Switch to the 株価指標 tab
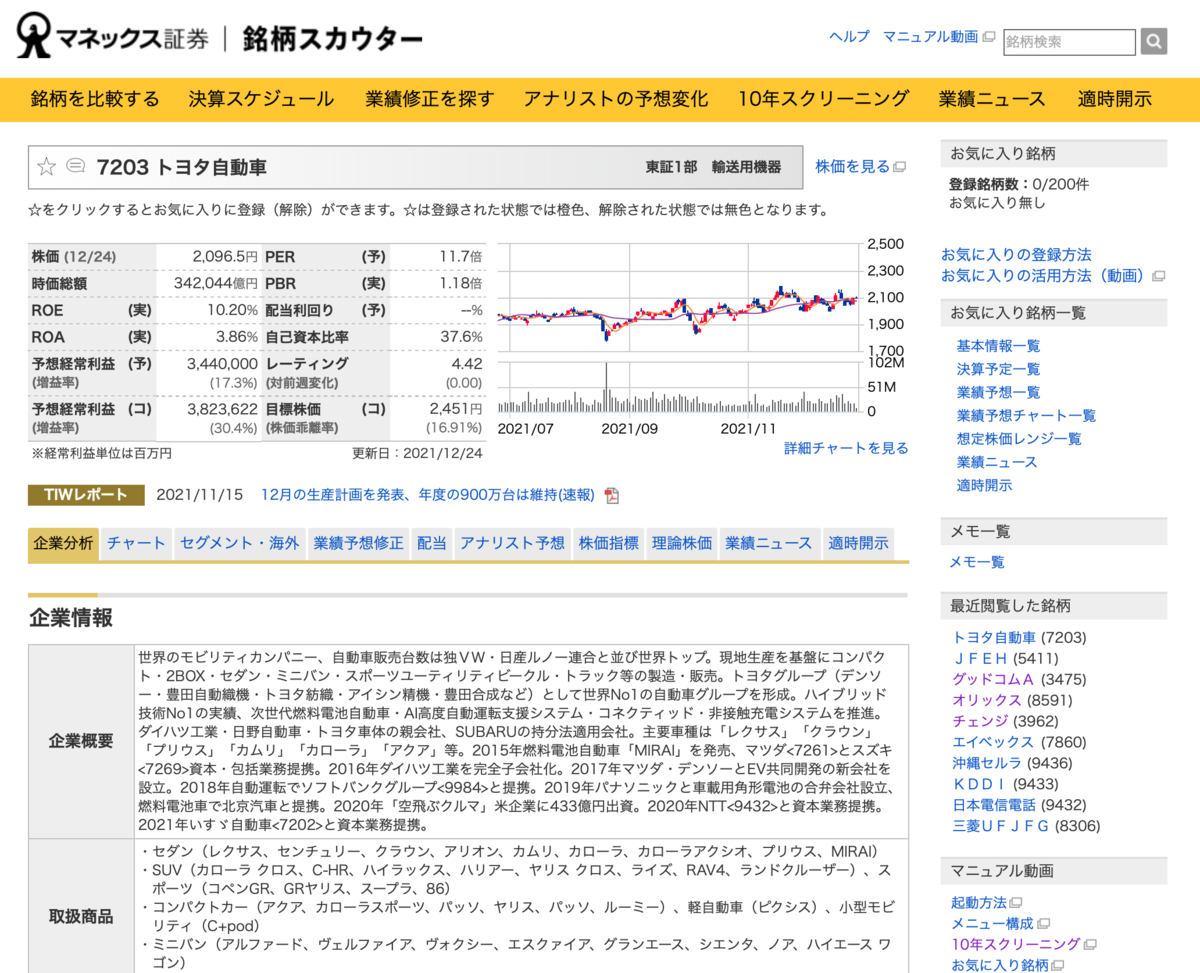This screenshot has width=1200, height=973. coord(608,543)
